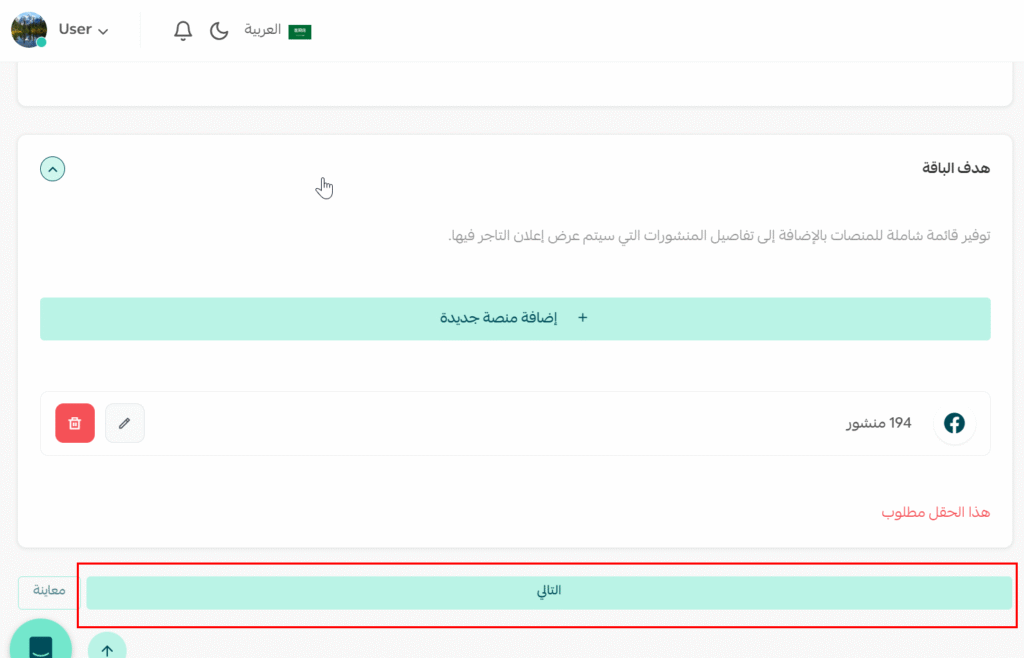Click the Facebook platform icon

click(954, 423)
